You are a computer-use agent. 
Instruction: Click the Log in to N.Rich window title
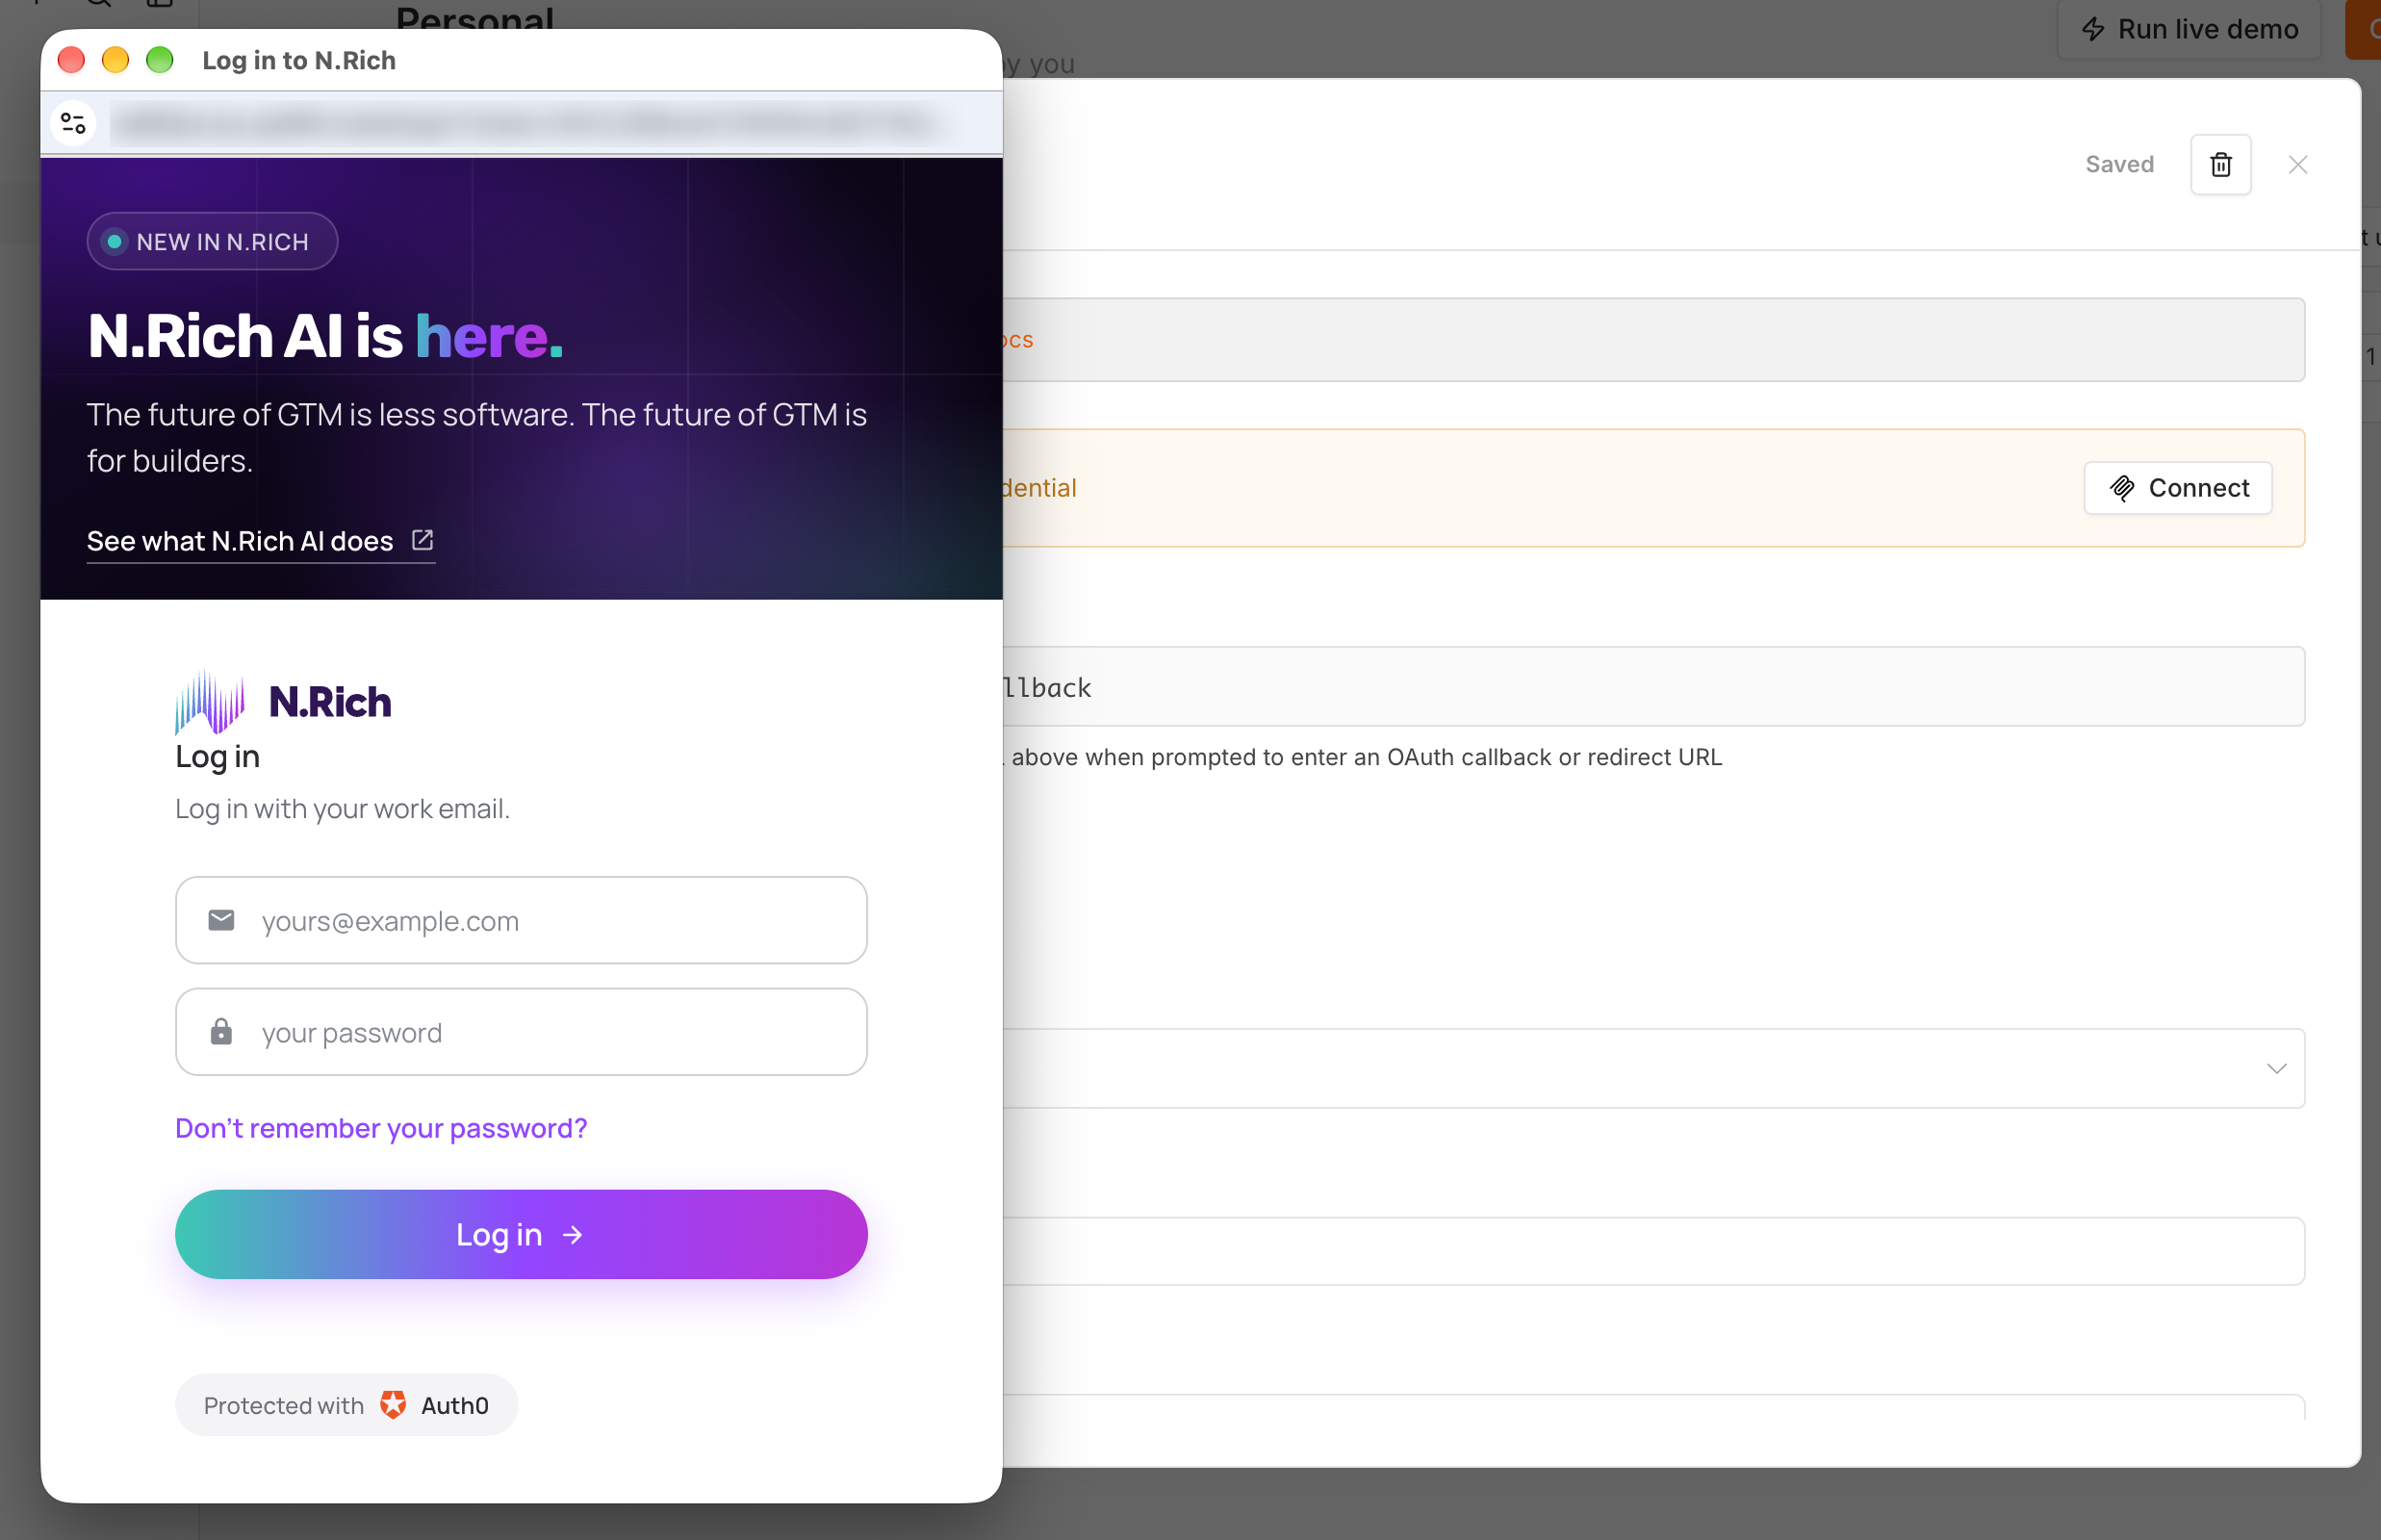tap(299, 60)
